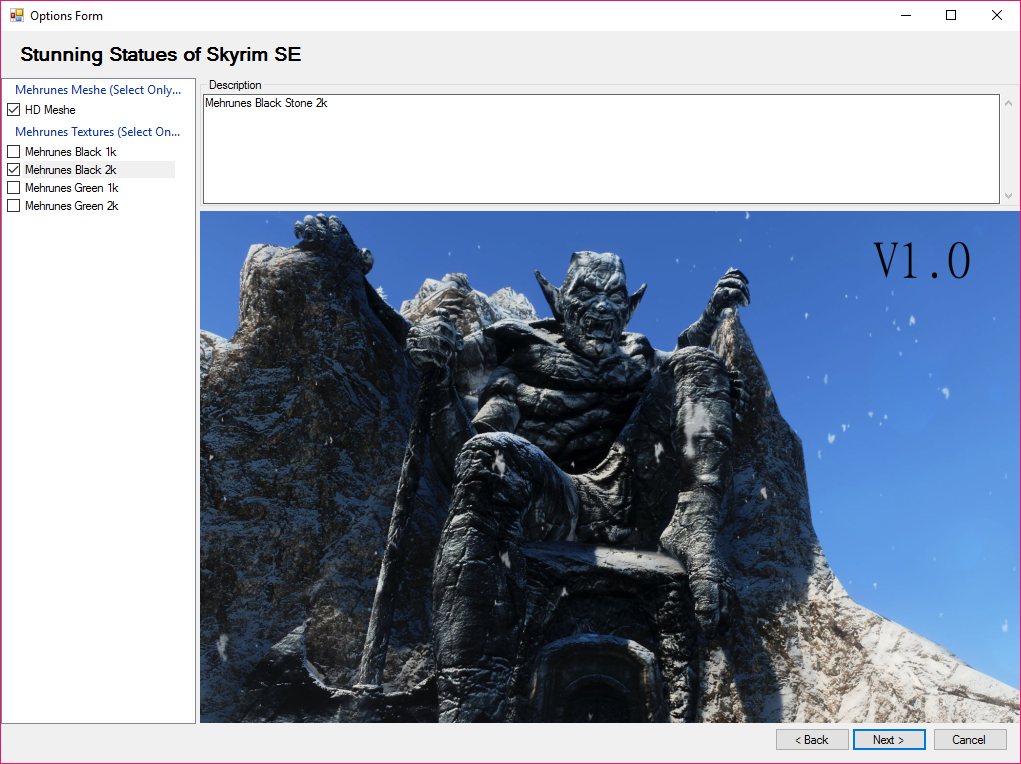1021x764 pixels.
Task: Click the Next button
Action: point(889,740)
